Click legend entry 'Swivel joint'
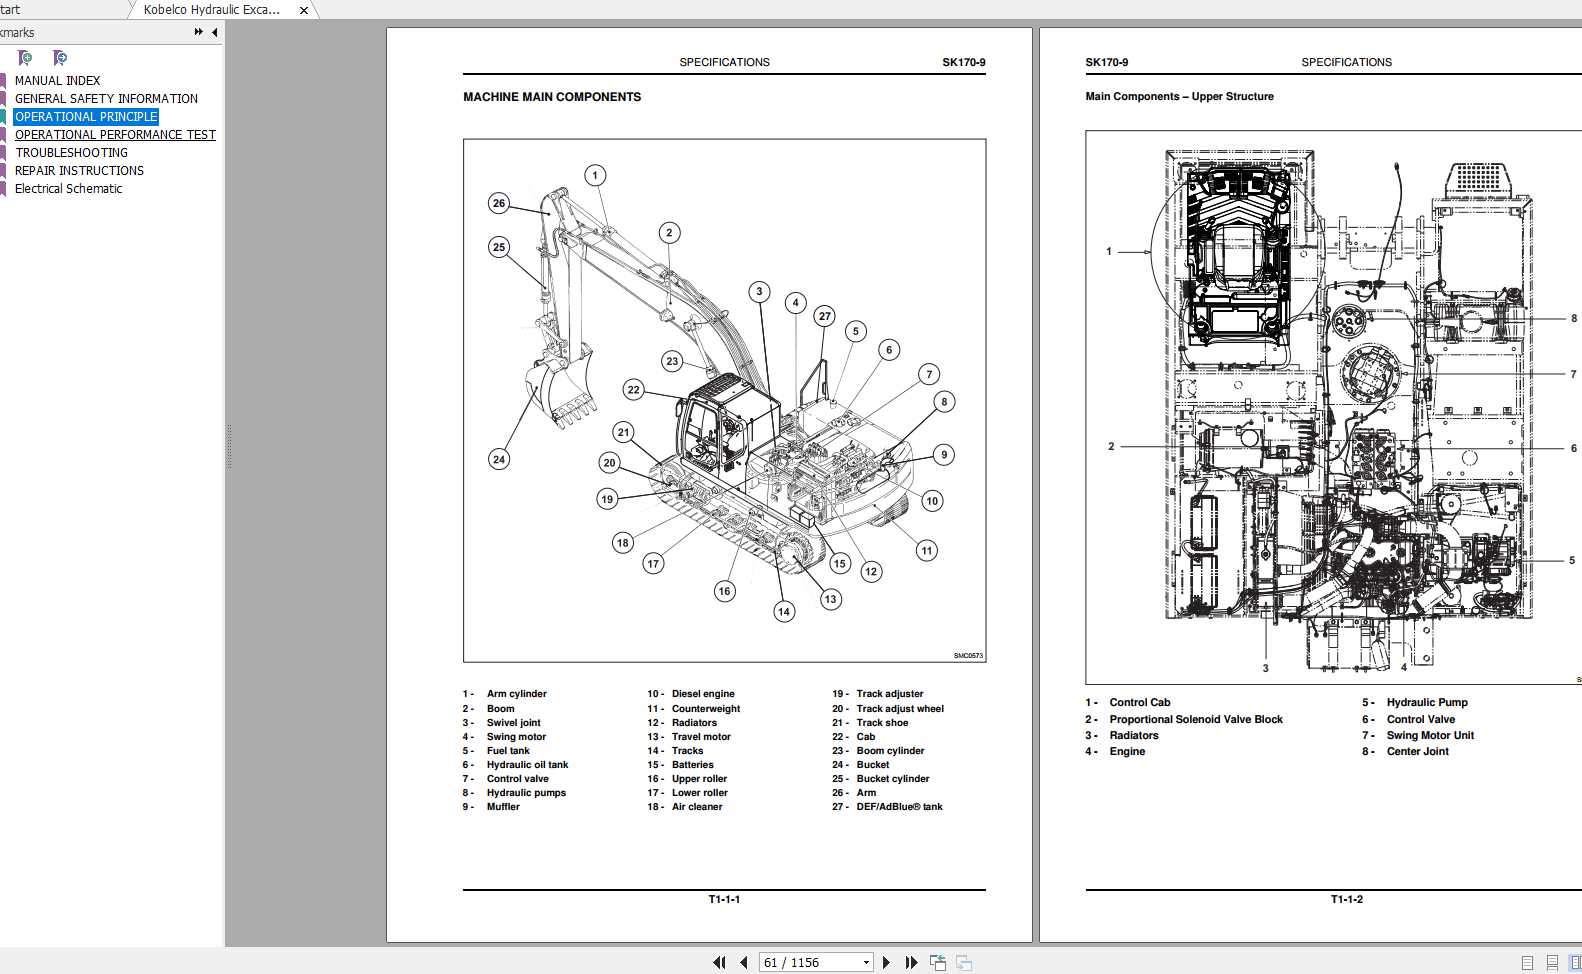Image resolution: width=1582 pixels, height=974 pixels. 514,723
